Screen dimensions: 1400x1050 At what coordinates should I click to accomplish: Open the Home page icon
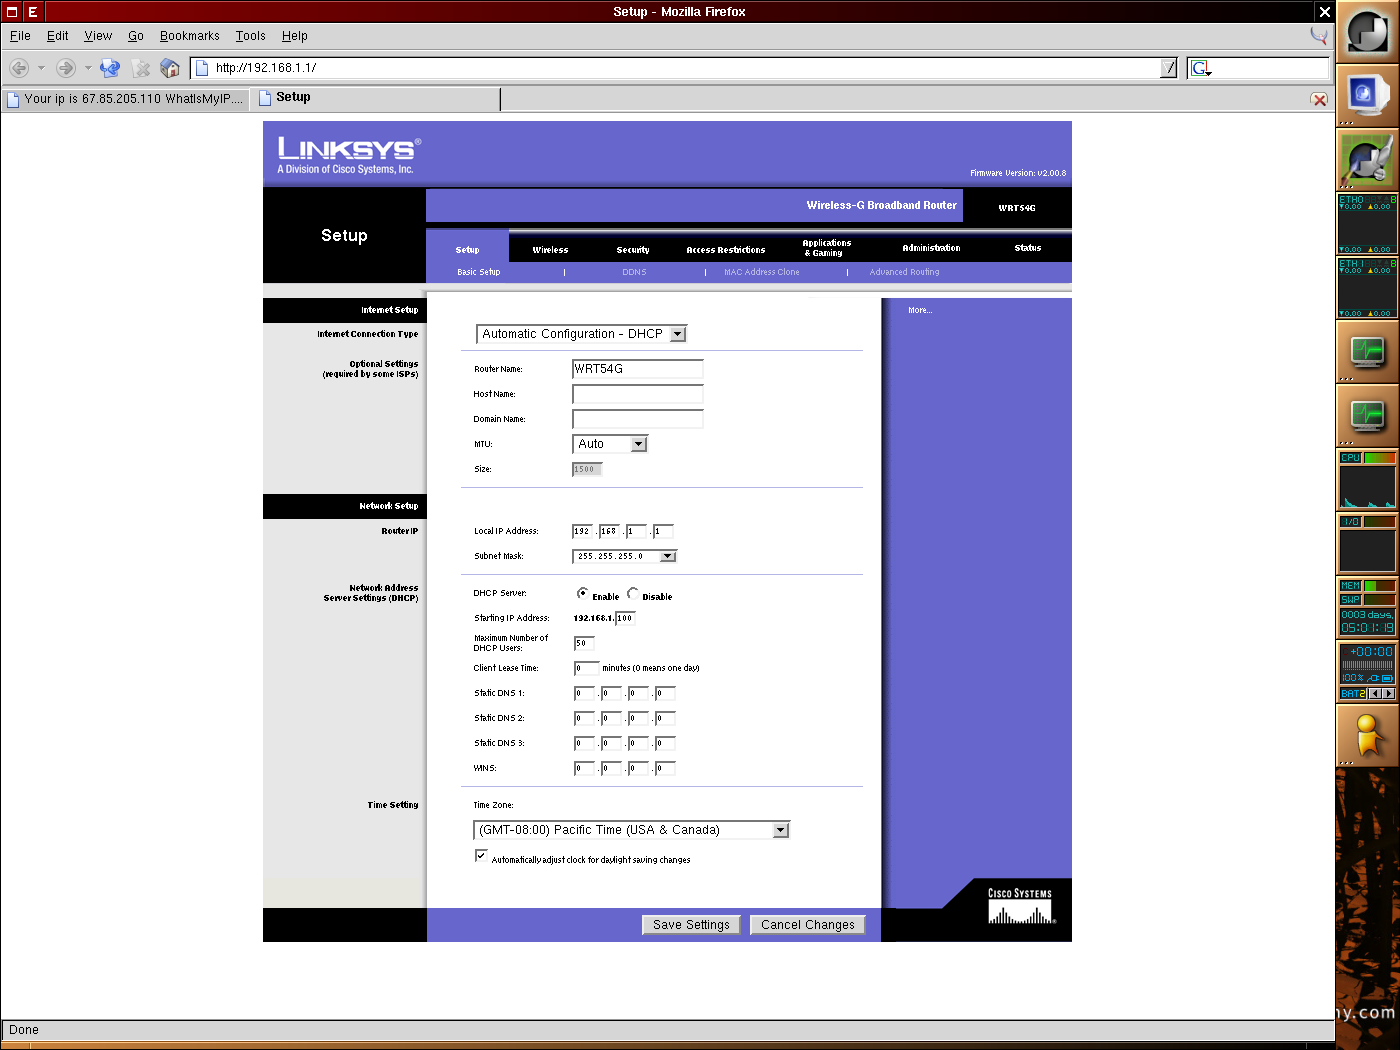click(x=170, y=68)
